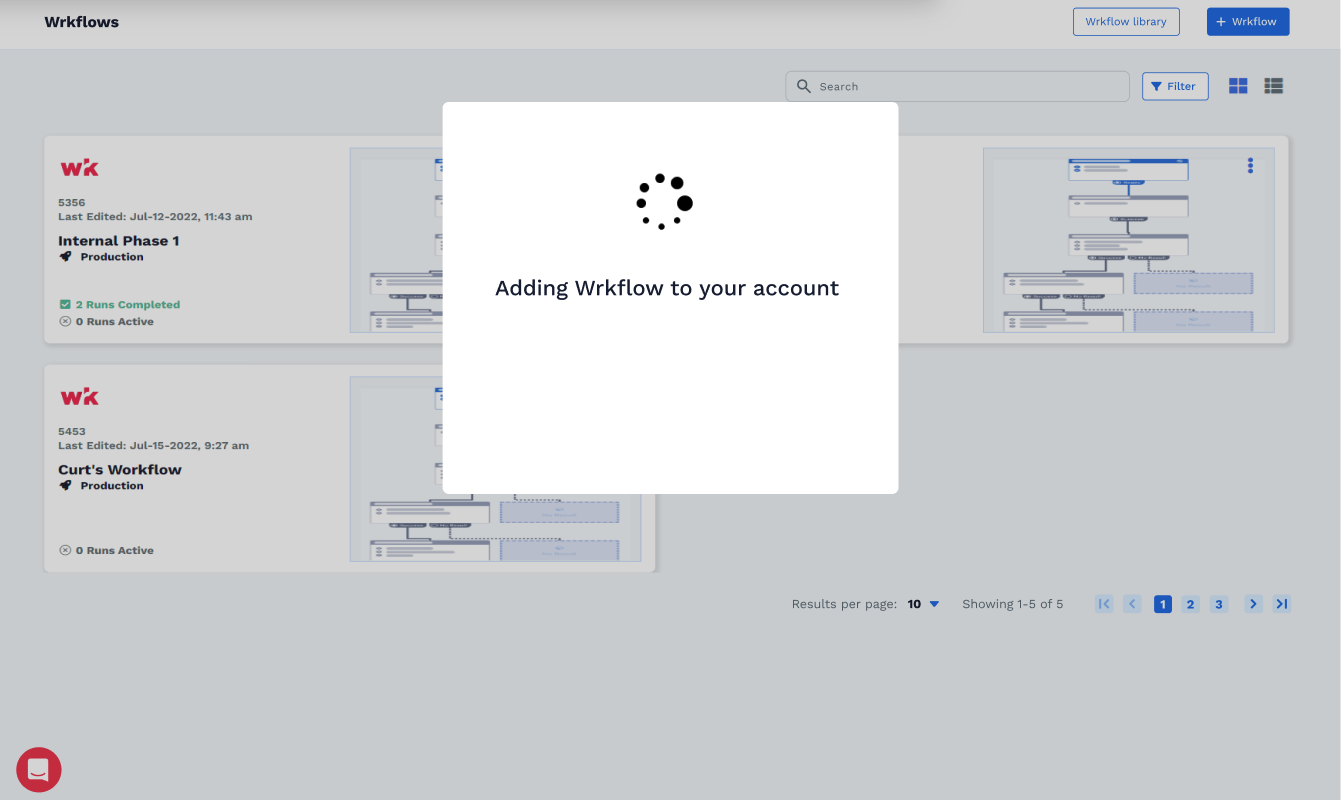This screenshot has height=800, width=1341.
Task: Open Internal Phase 1 workflow diagram thumbnail
Action: (x=396, y=240)
